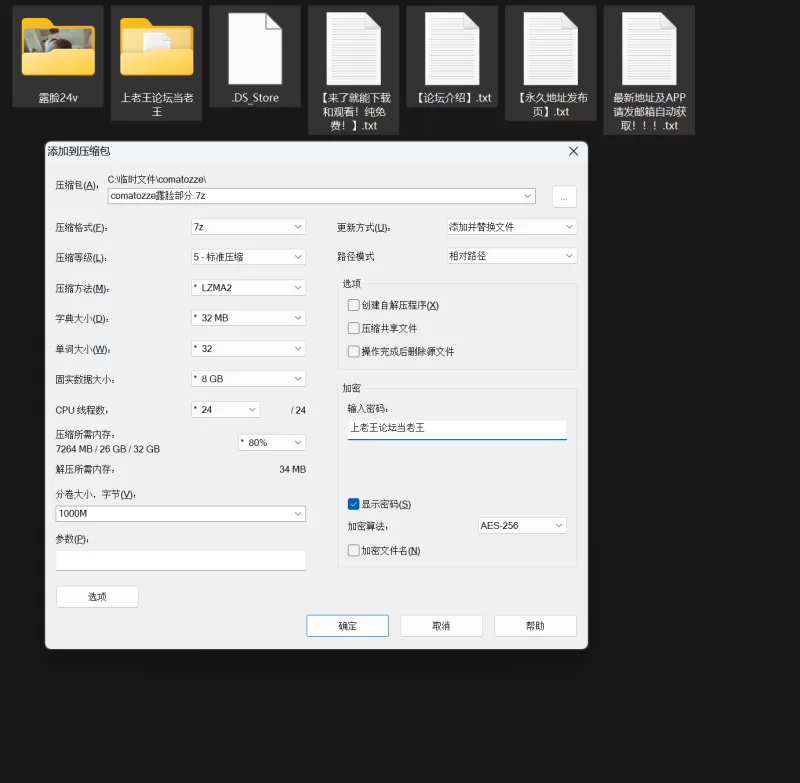800x783 pixels.
Task: Open the 选项 button at bottom left
Action: click(x=97, y=597)
